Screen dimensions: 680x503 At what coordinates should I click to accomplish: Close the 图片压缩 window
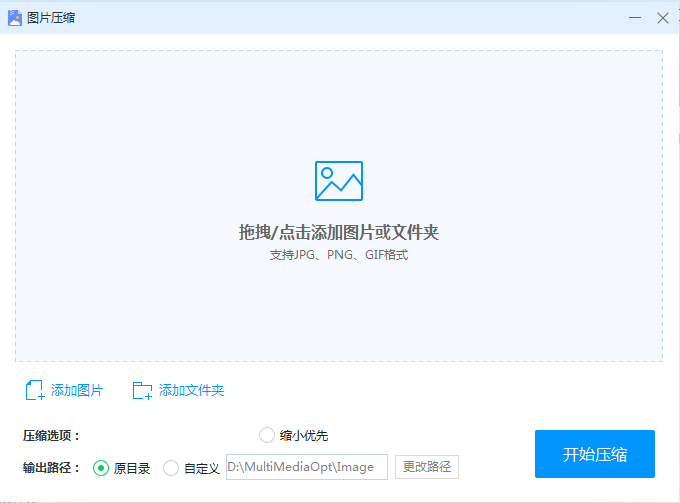[662, 17]
